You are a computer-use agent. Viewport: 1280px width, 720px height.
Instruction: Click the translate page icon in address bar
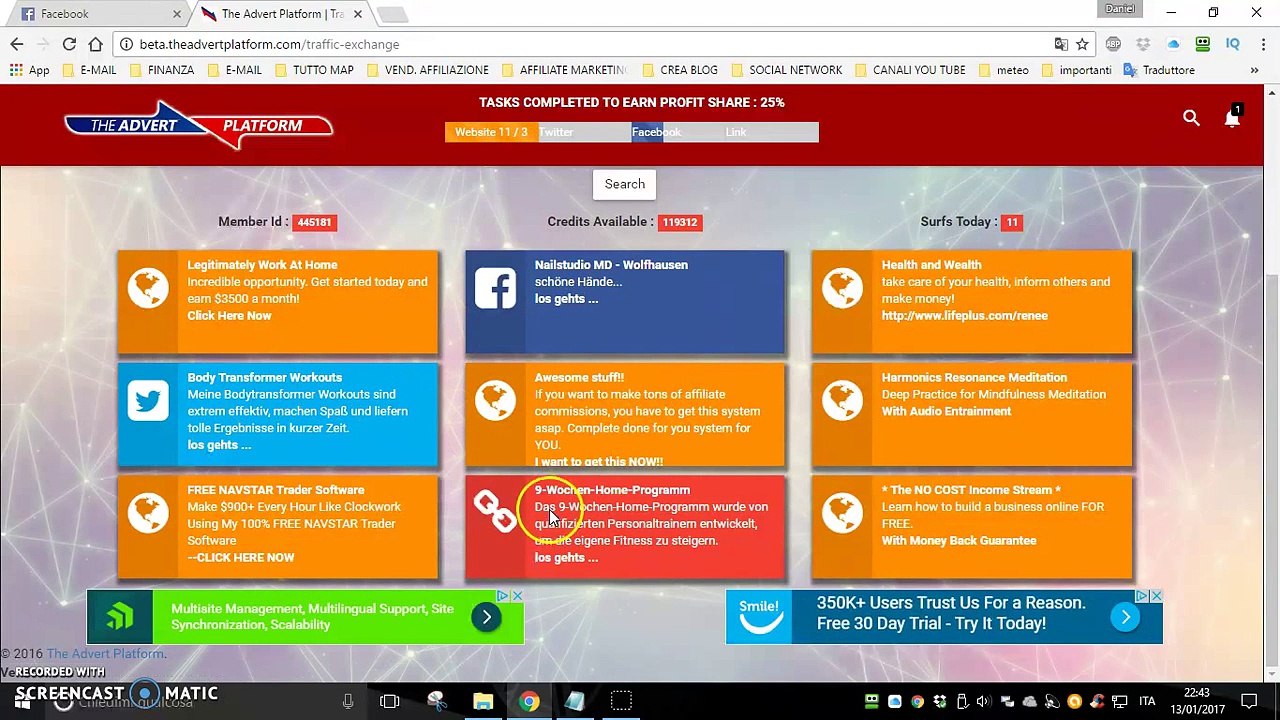click(1061, 44)
